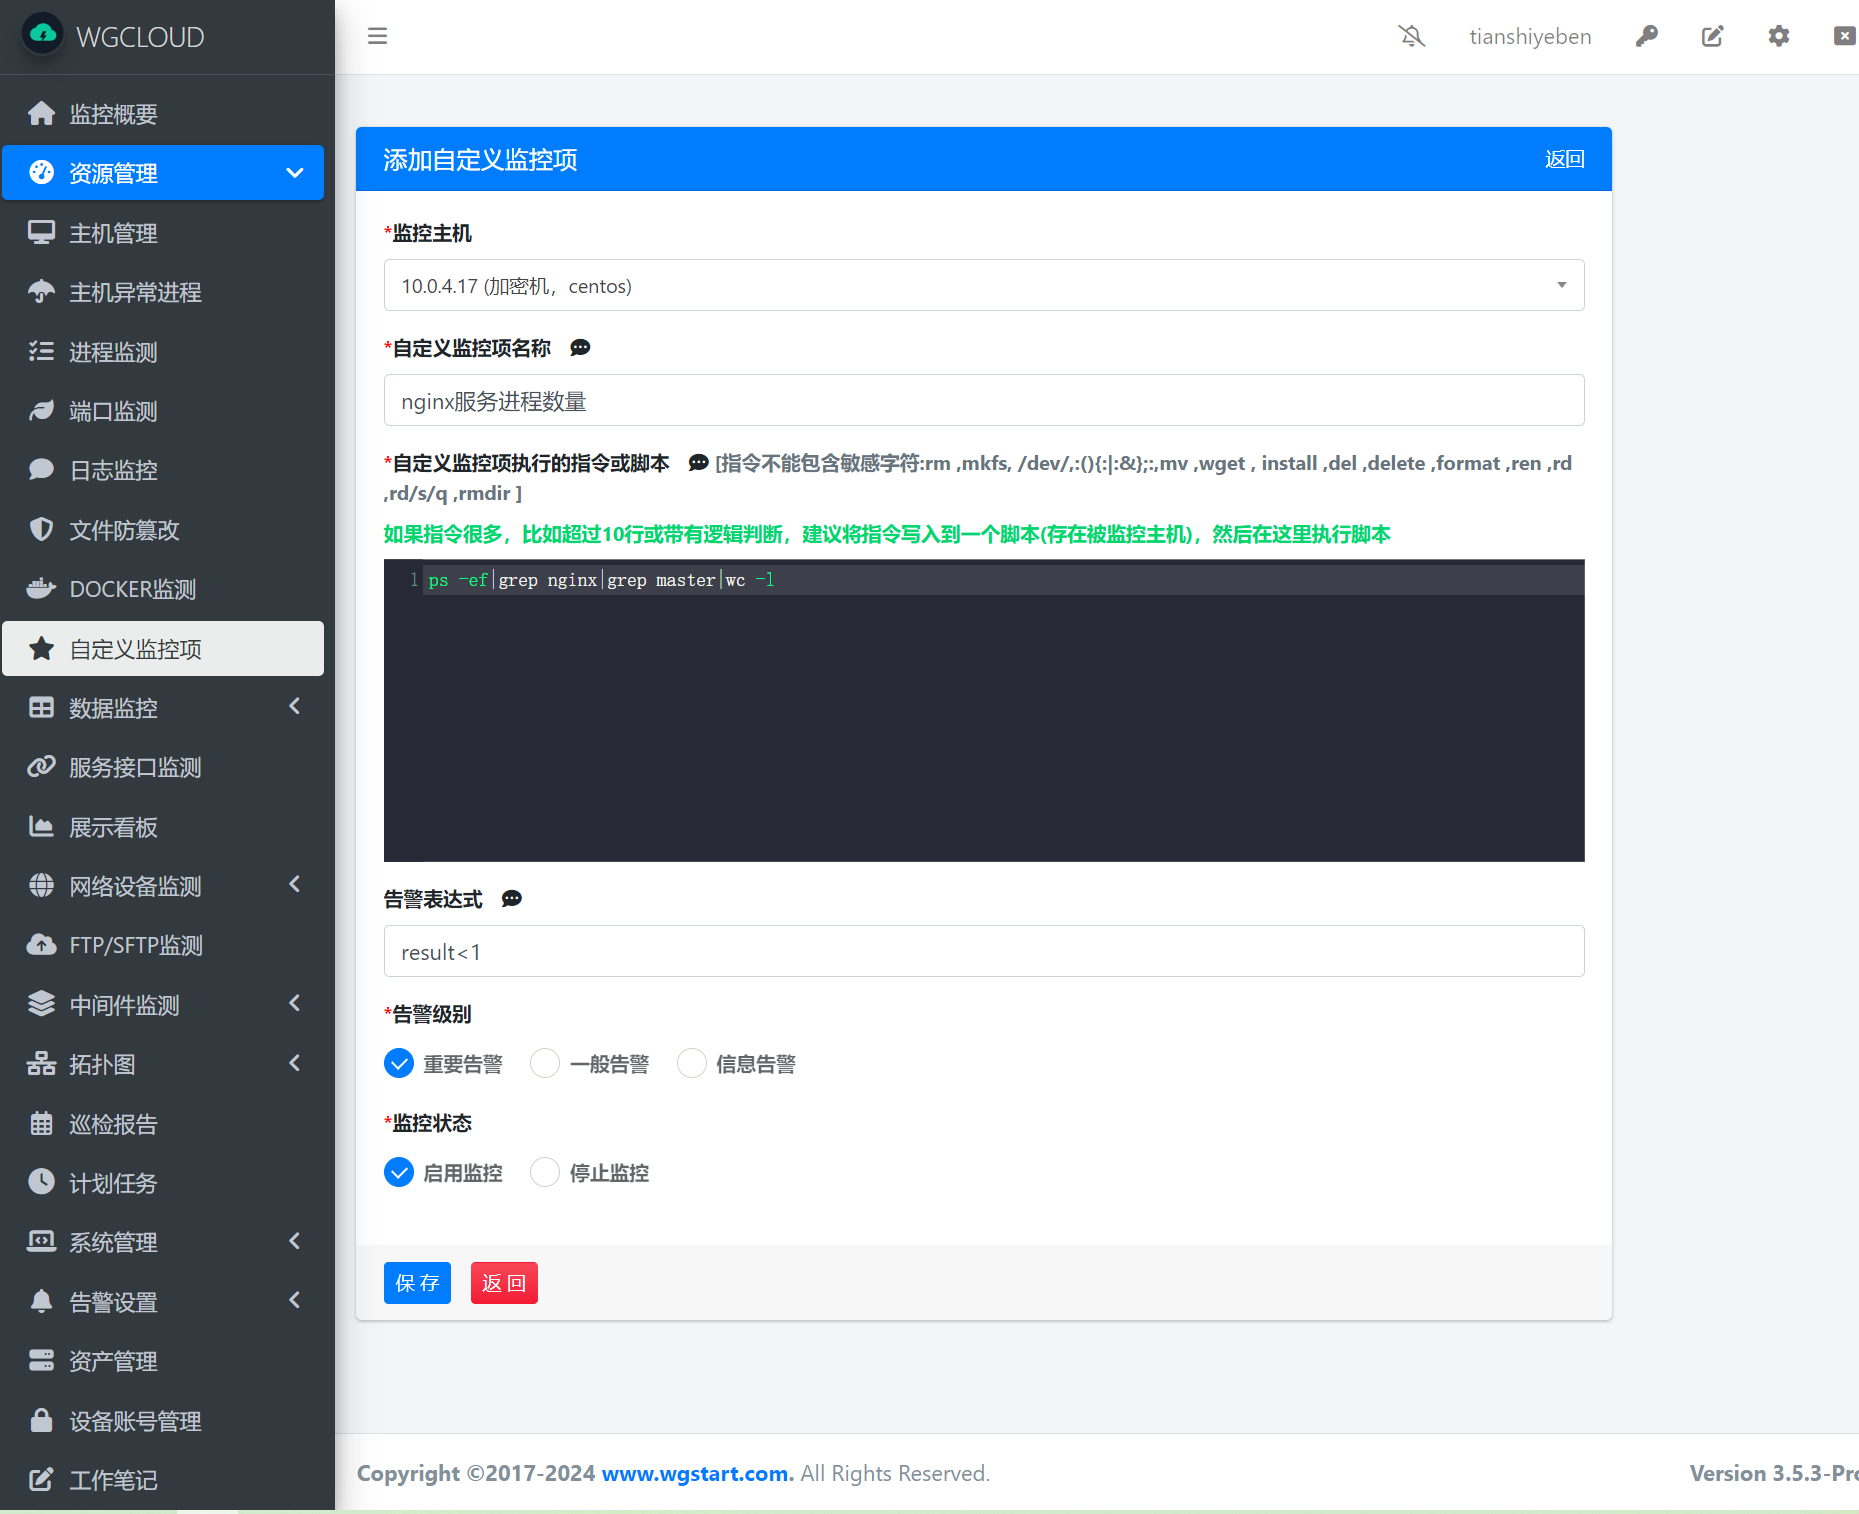Click the muted bell notification icon
The width and height of the screenshot is (1859, 1514).
[1411, 36]
